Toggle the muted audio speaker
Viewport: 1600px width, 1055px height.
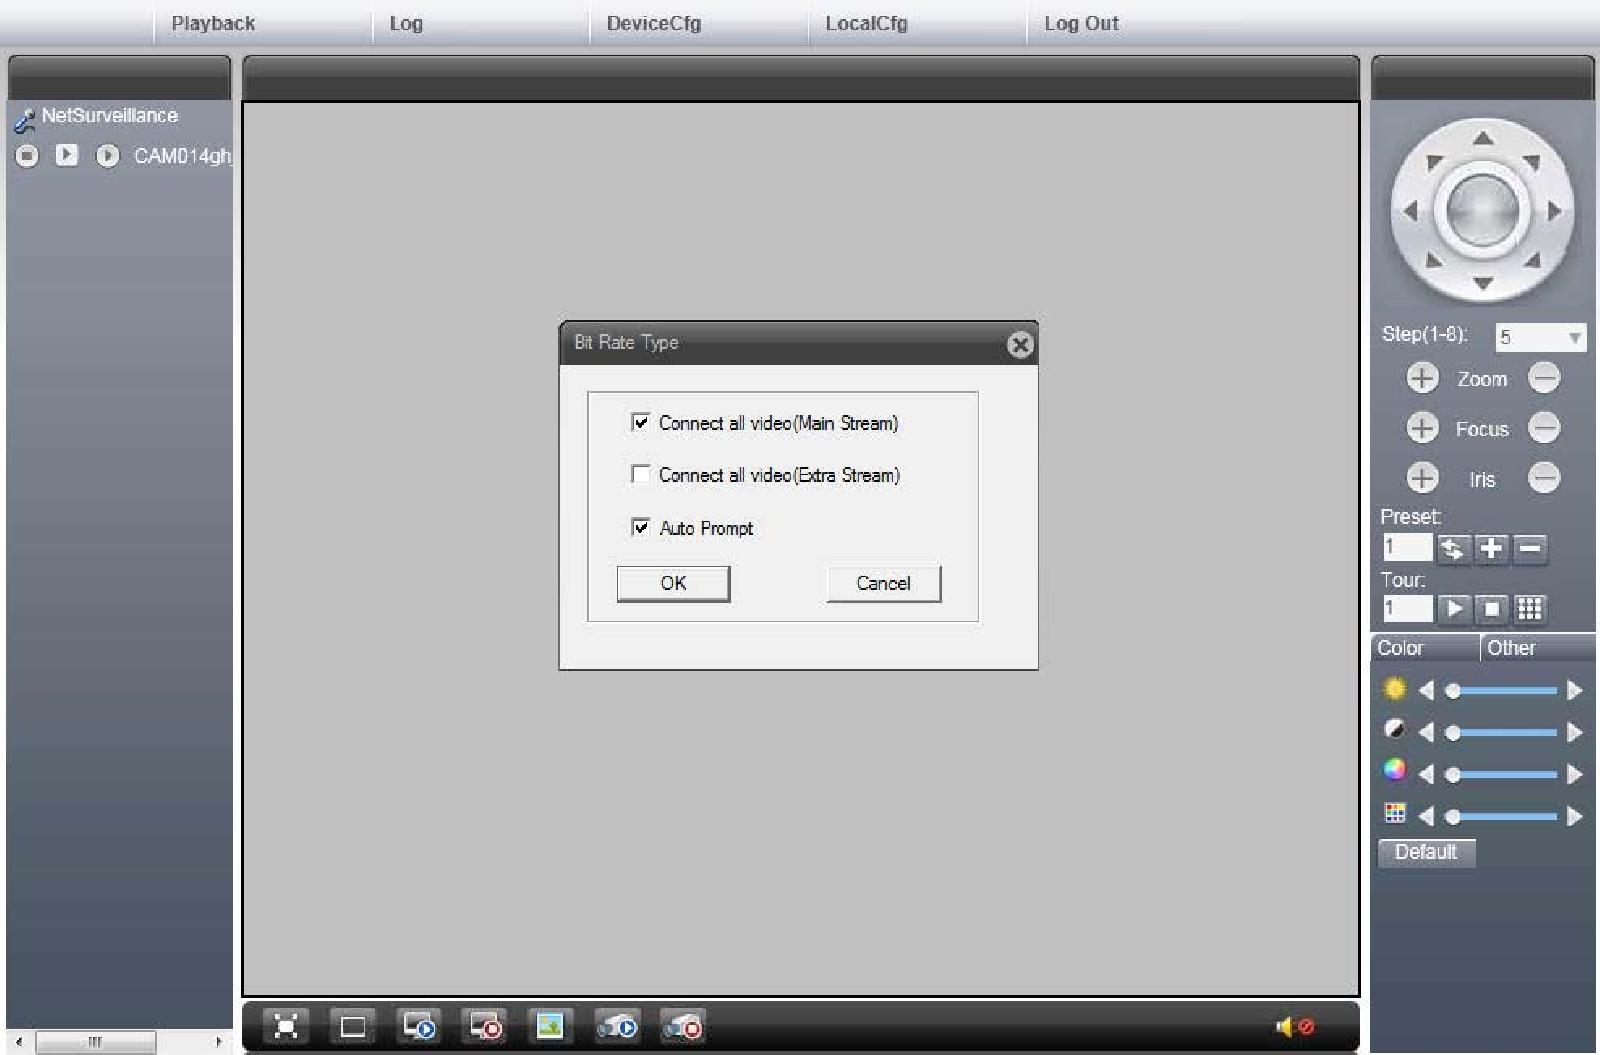(x=1295, y=1026)
